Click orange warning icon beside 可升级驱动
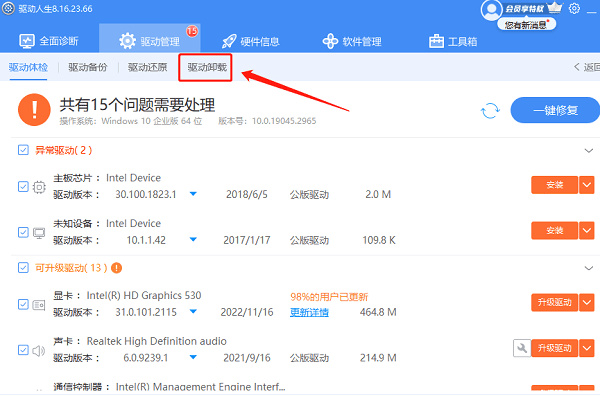Viewport: 600px width, 396px height. [116, 268]
